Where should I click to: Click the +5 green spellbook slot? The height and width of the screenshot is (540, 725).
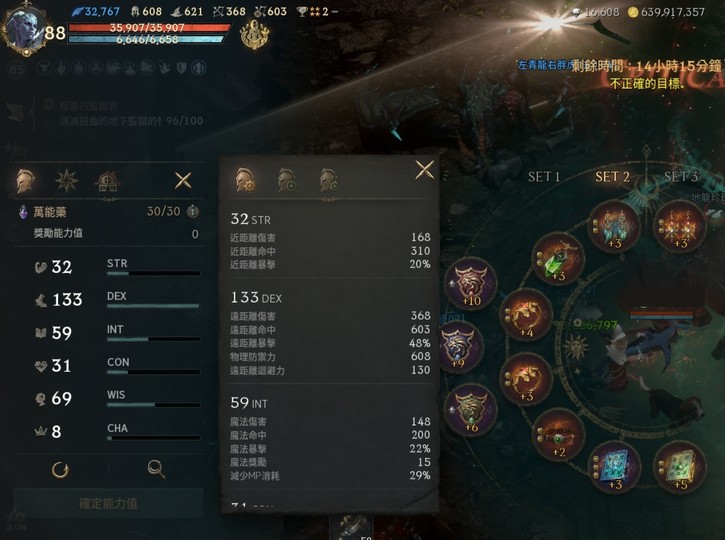click(x=680, y=467)
